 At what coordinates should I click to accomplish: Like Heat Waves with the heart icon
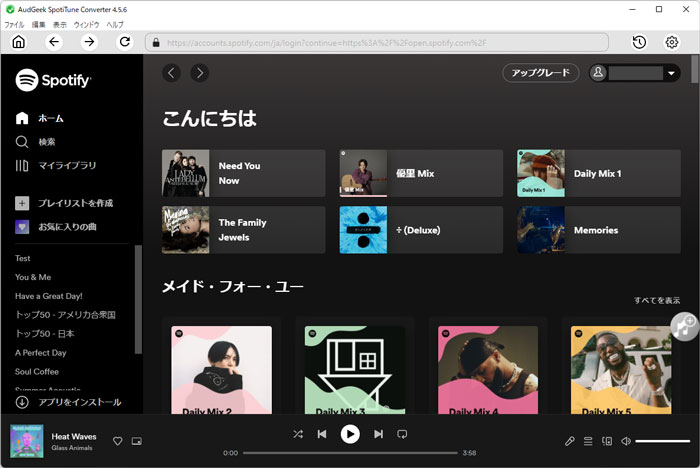118,441
